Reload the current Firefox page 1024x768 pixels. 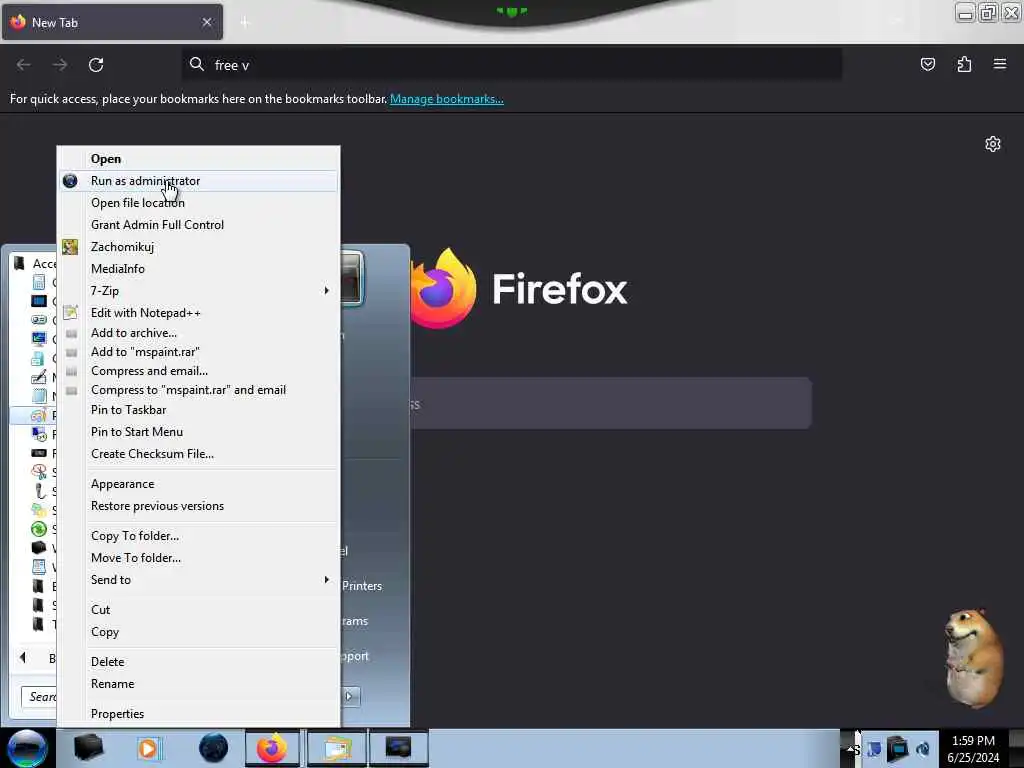[96, 65]
